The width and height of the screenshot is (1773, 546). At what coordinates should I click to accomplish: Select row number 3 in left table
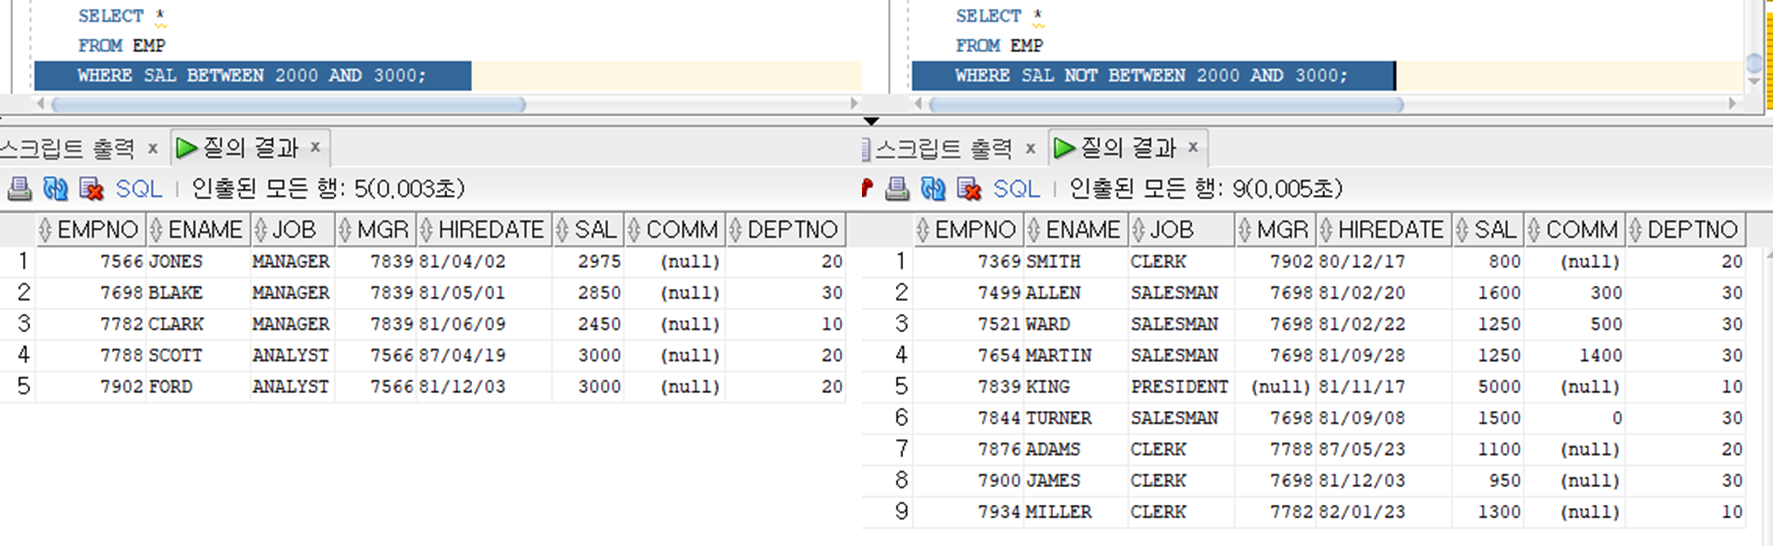coord(23,324)
